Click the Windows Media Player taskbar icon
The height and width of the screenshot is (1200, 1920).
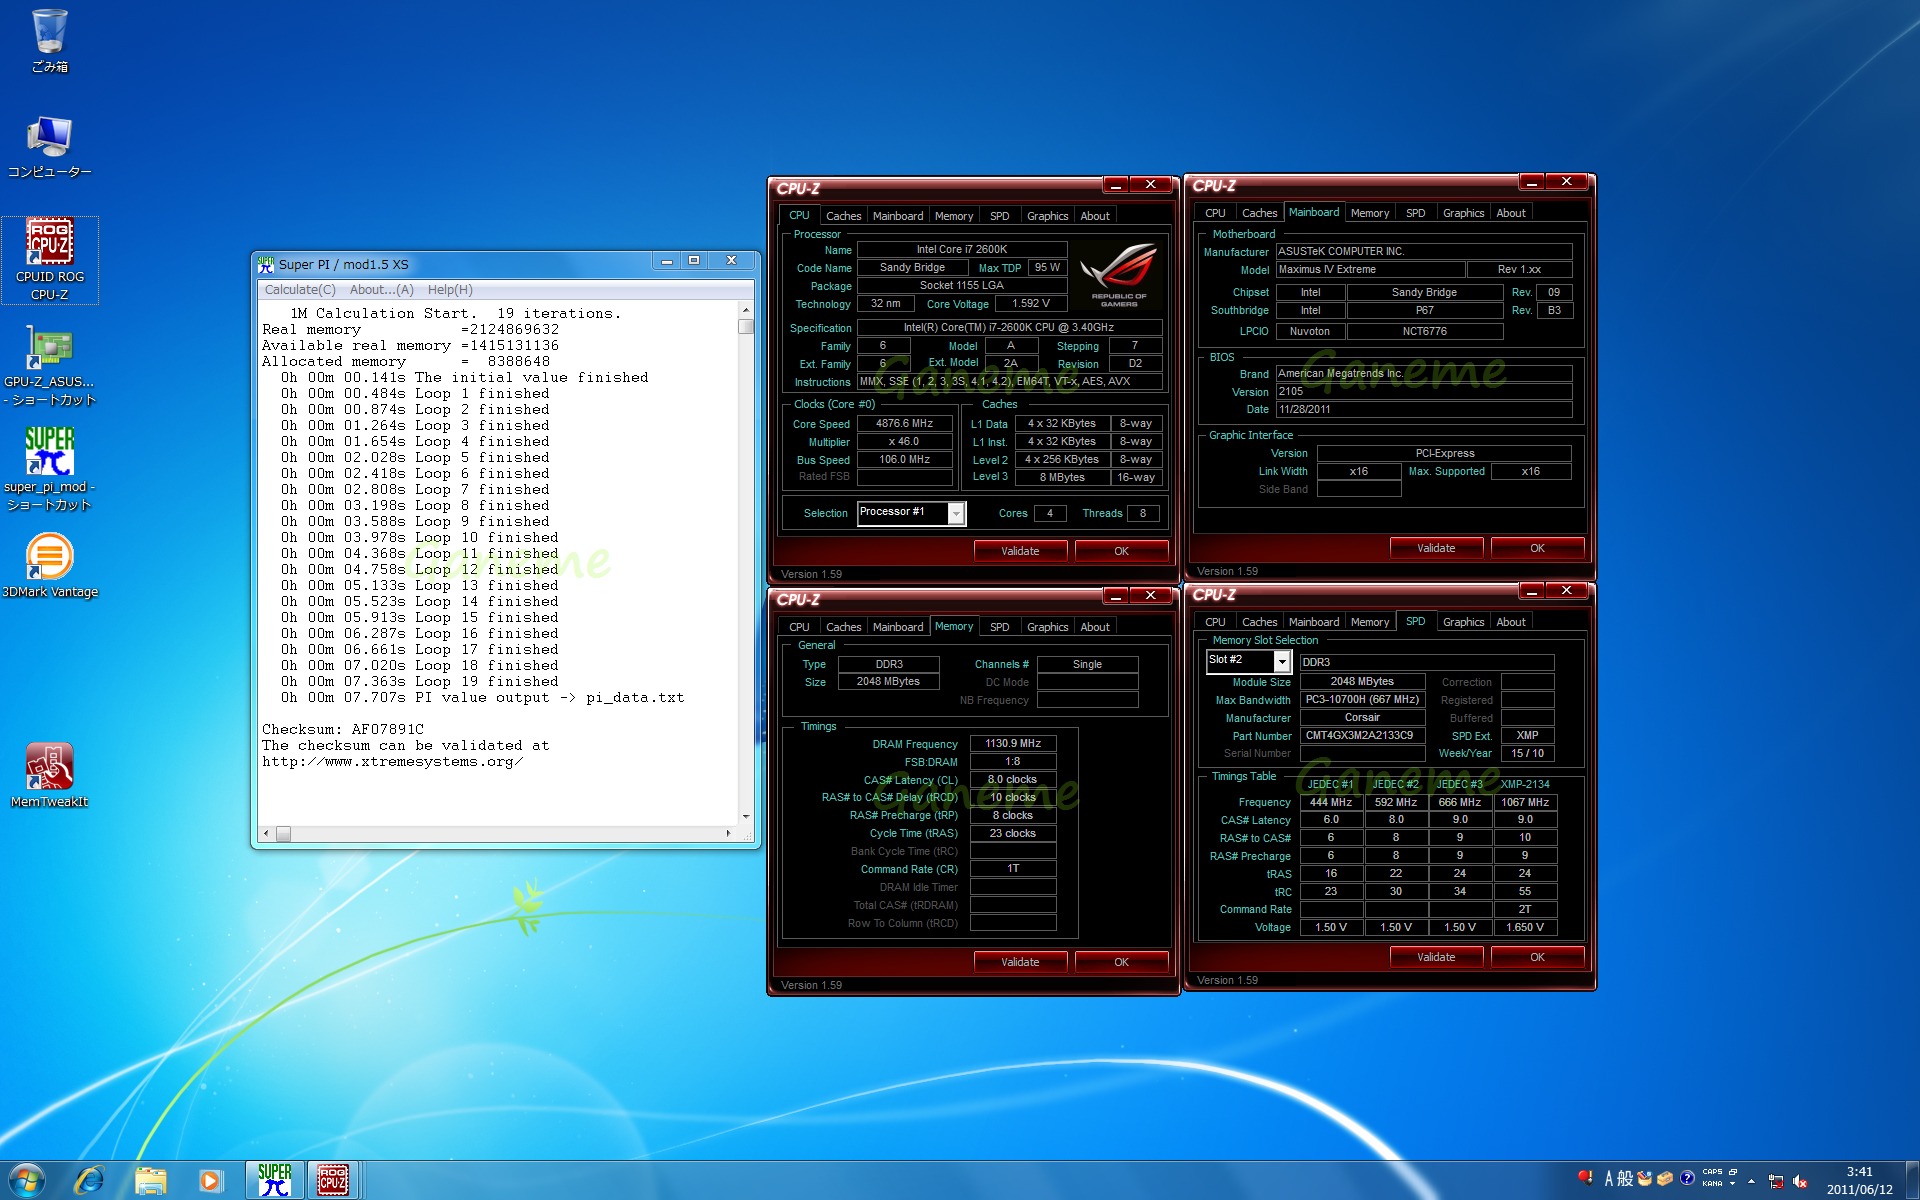point(210,1180)
